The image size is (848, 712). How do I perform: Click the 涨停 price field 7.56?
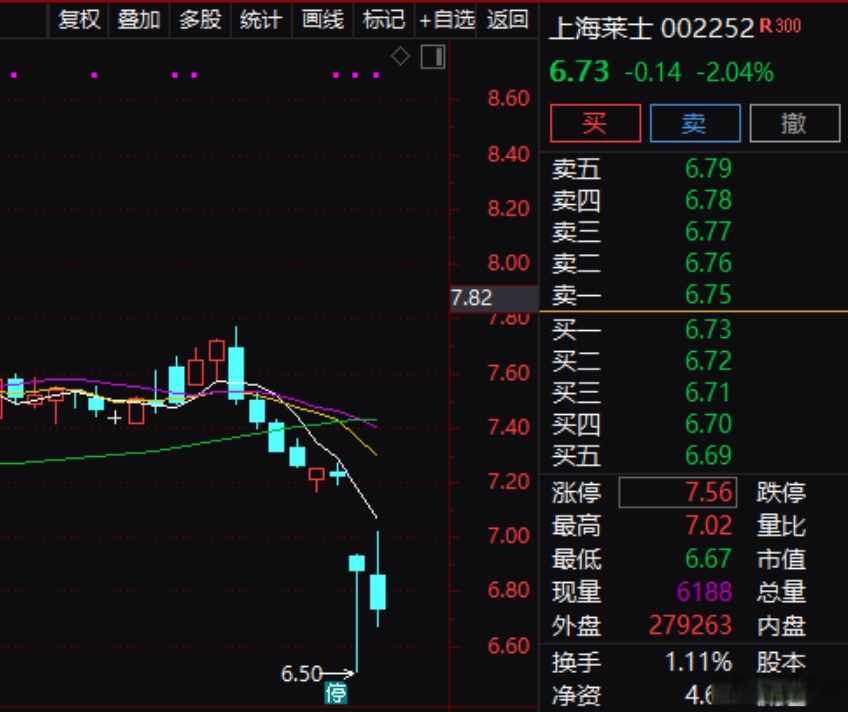coord(678,492)
